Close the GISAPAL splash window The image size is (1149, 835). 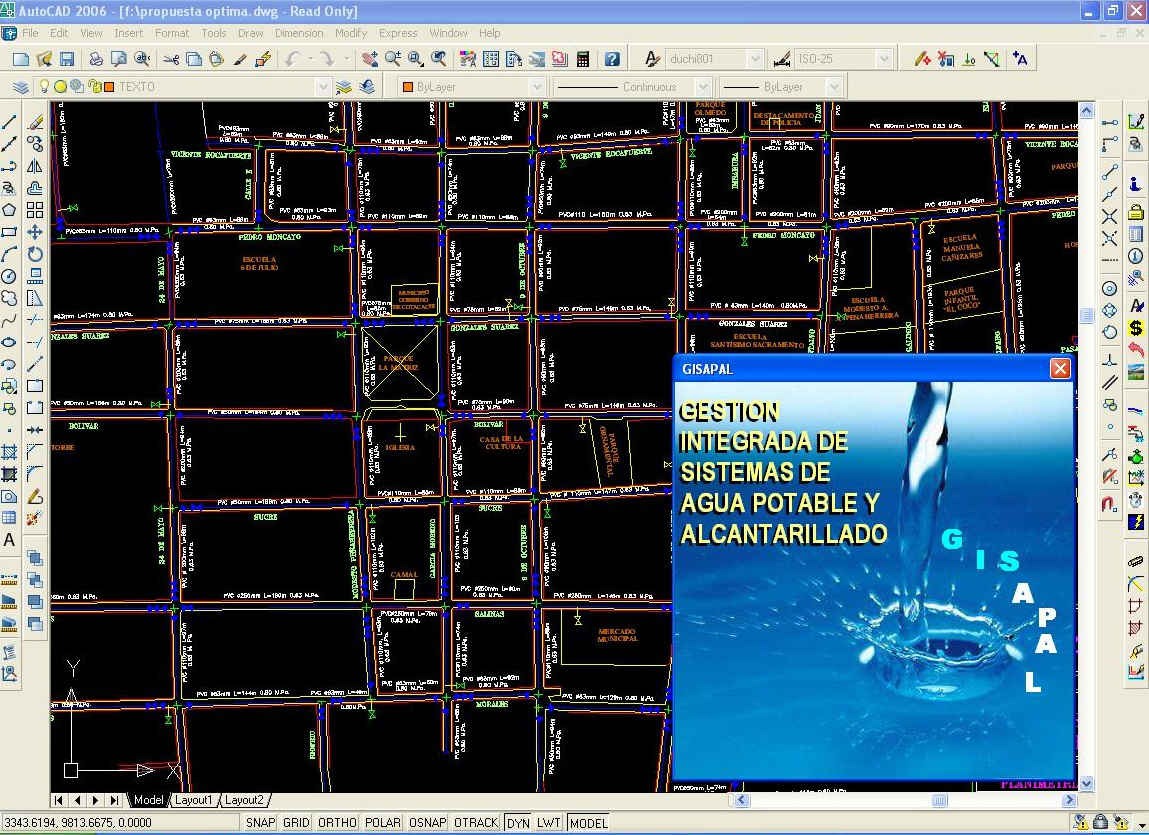[x=1060, y=369]
